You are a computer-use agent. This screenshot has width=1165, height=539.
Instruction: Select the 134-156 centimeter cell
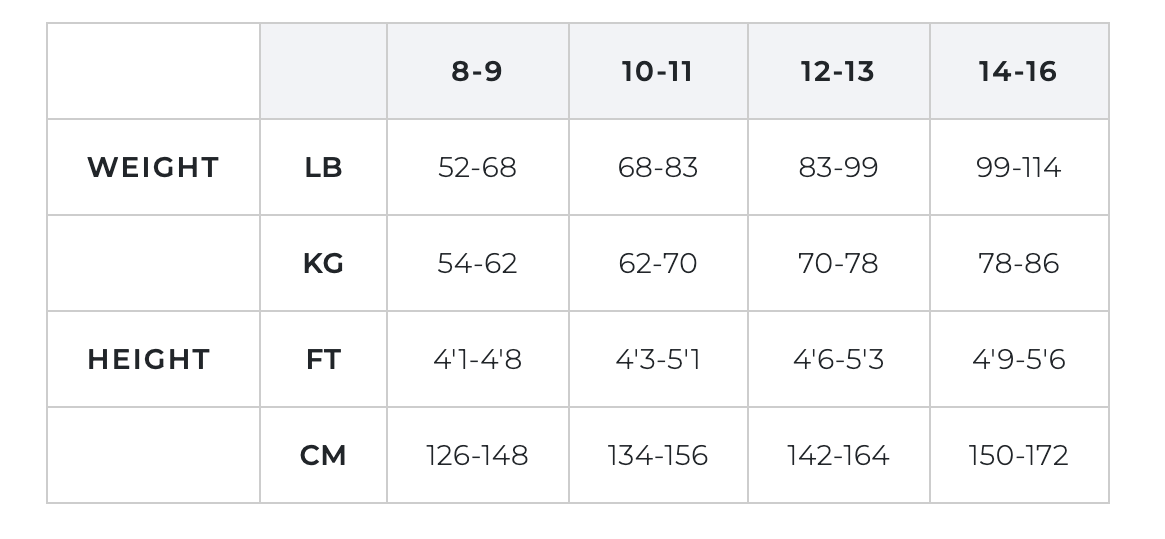[x=657, y=456]
